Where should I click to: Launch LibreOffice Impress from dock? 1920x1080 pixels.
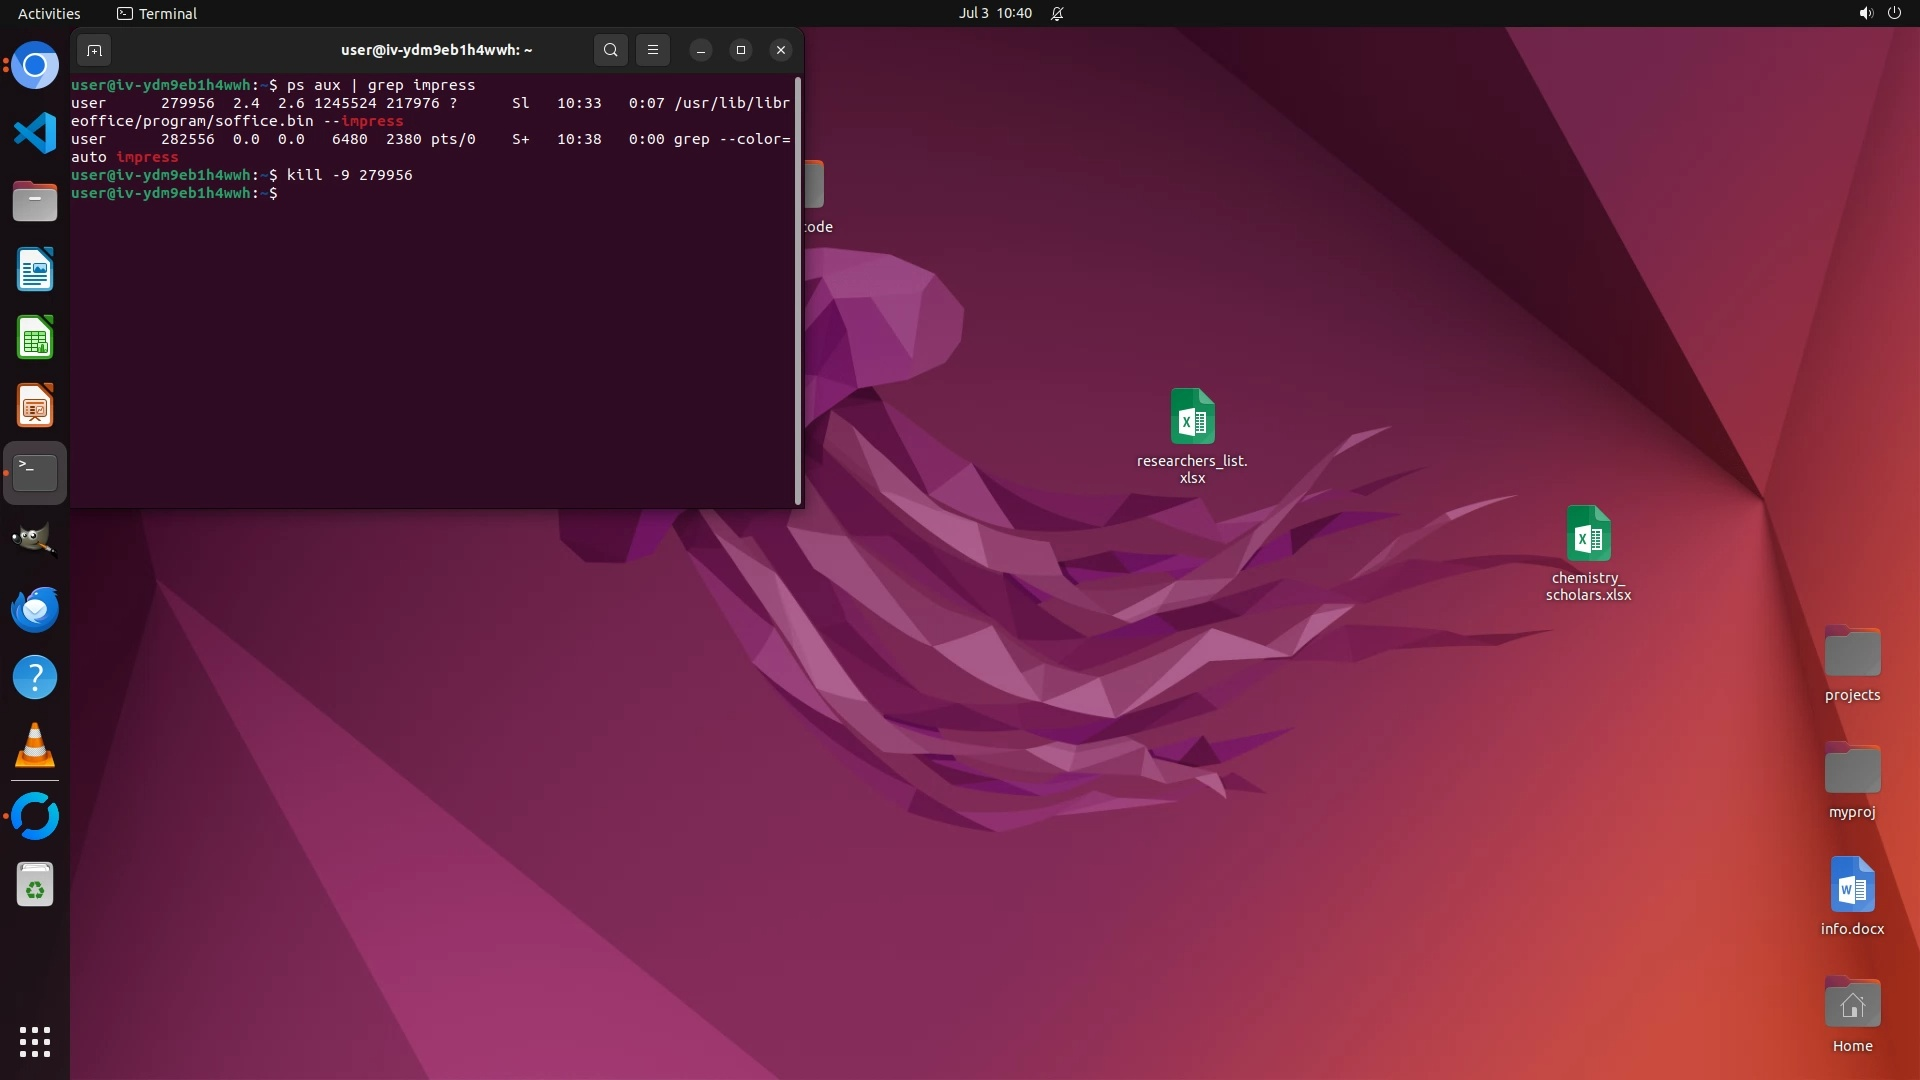35,406
